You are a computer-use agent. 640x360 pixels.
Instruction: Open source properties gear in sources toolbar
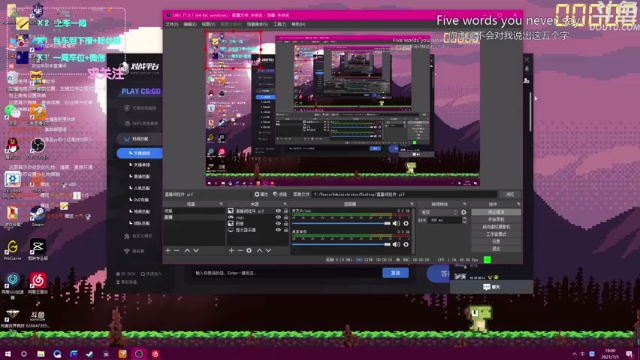[249, 250]
